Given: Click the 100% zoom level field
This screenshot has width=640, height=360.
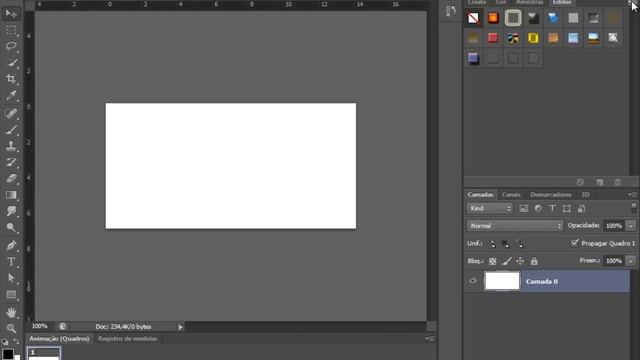Looking at the screenshot, I should click(x=40, y=327).
